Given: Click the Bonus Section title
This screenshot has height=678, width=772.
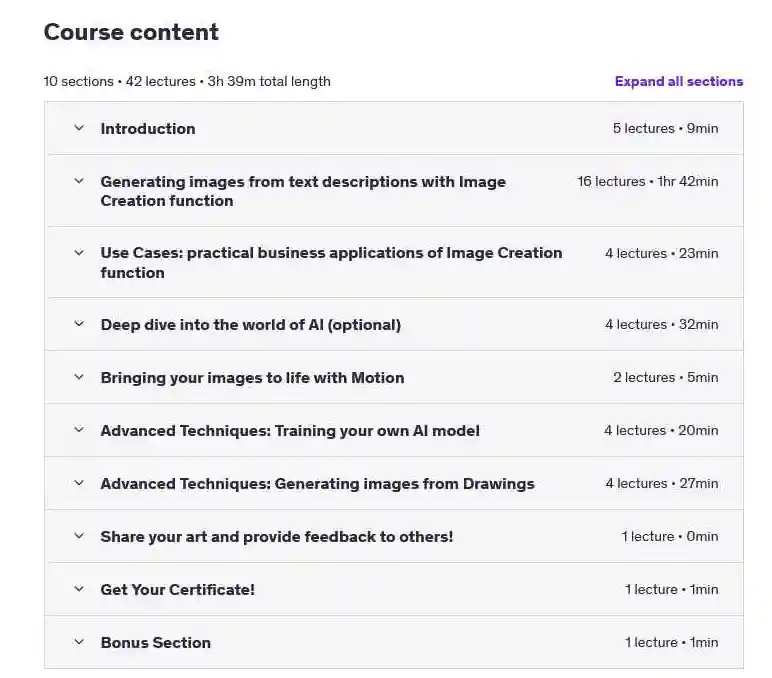Looking at the screenshot, I should (x=156, y=643).
